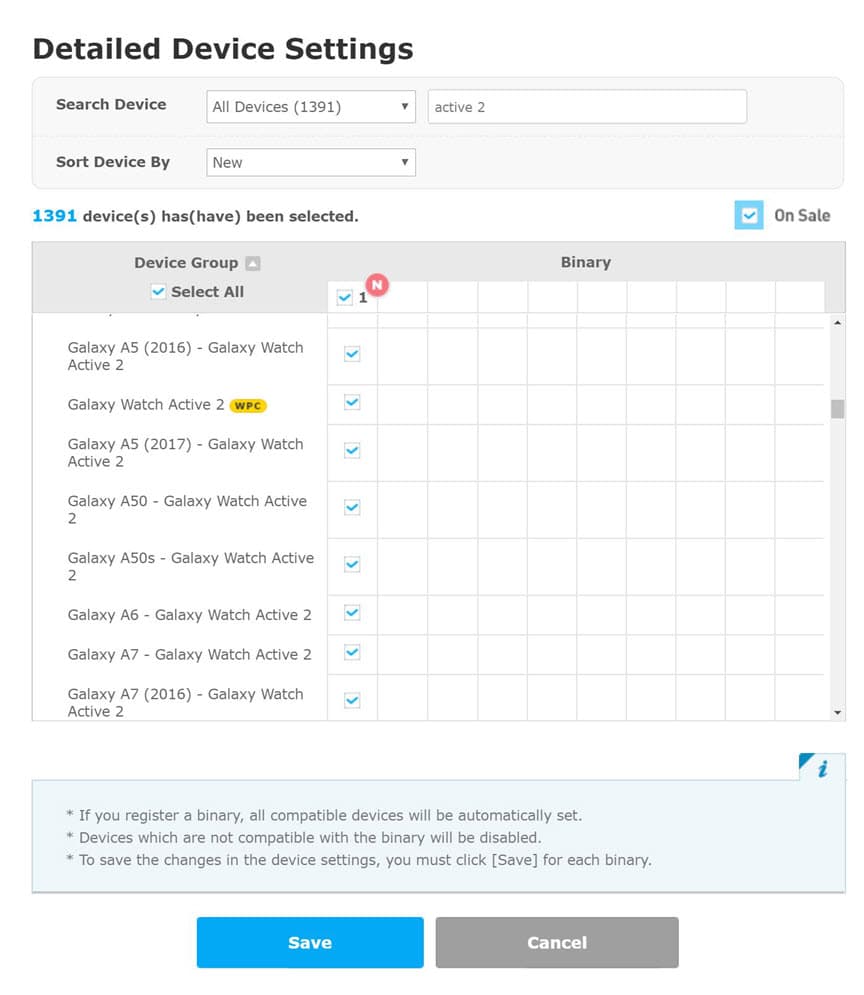
Task: Click the Save button
Action: point(310,942)
